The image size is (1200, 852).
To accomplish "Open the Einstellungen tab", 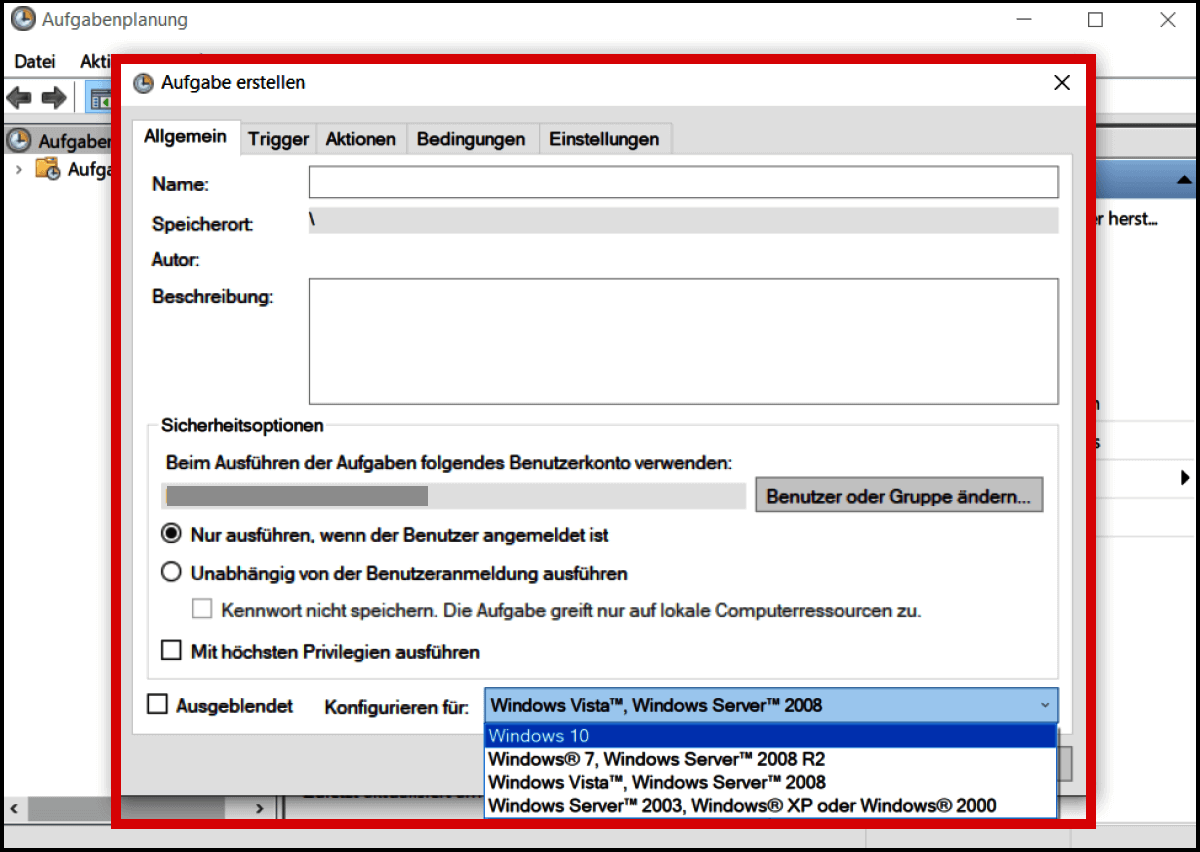I will [x=605, y=139].
